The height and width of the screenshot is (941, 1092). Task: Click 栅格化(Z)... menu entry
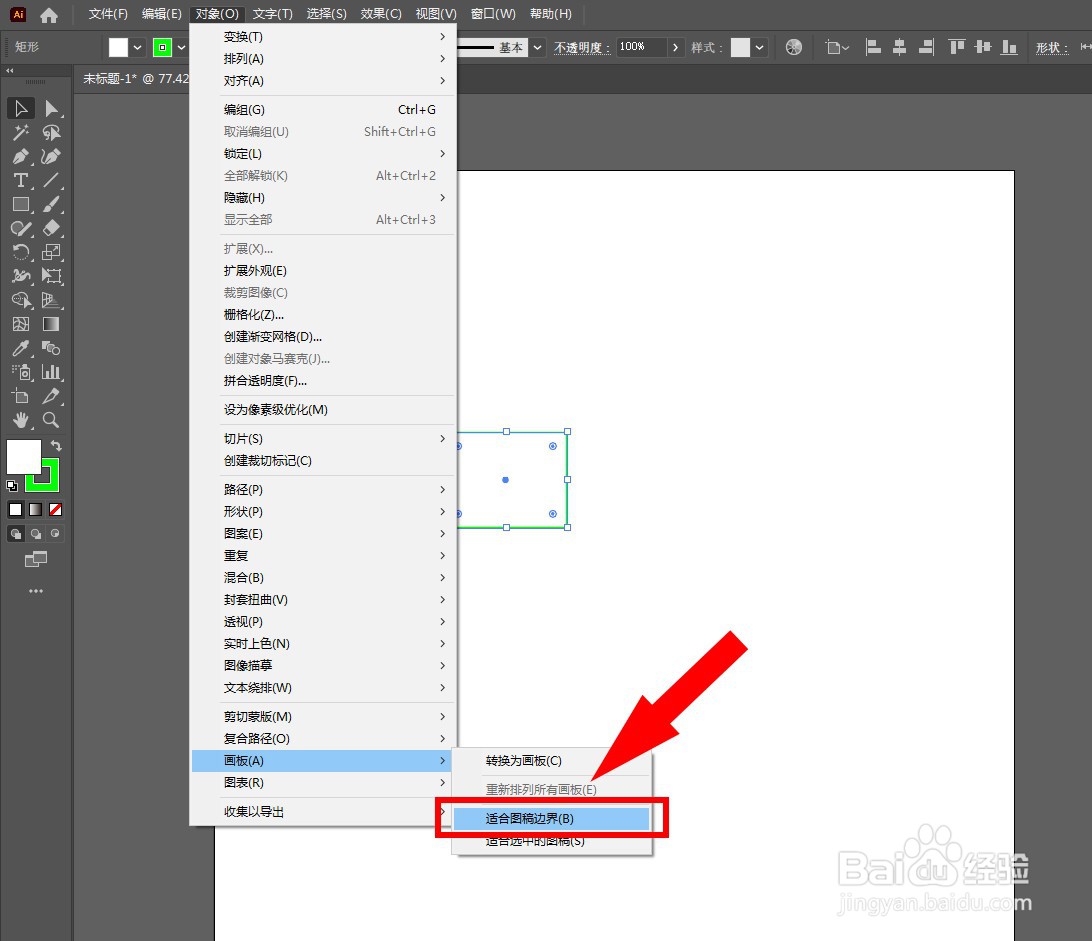pyautogui.click(x=324, y=315)
